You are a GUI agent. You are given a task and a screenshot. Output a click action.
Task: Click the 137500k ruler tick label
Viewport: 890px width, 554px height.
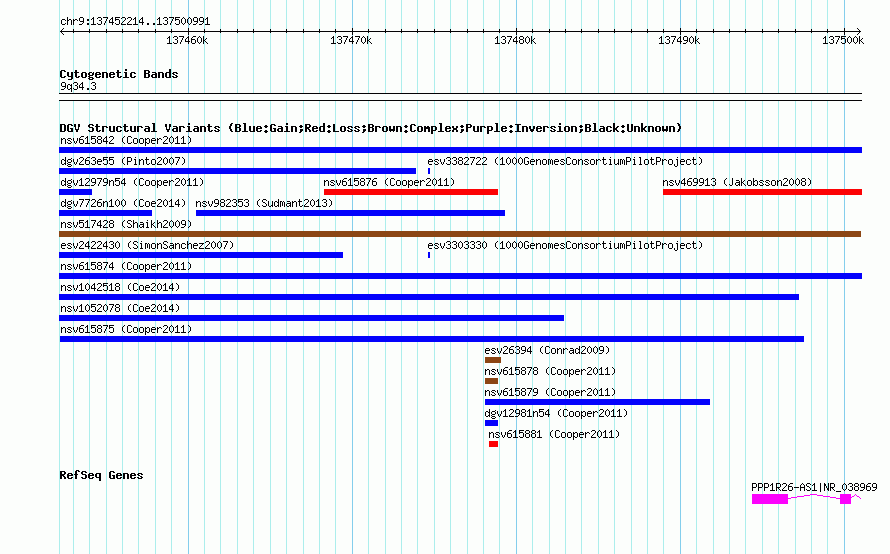[x=843, y=40]
